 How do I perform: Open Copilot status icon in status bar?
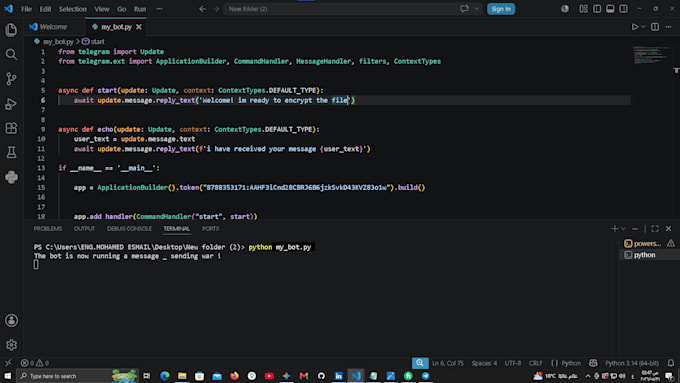click(593, 363)
